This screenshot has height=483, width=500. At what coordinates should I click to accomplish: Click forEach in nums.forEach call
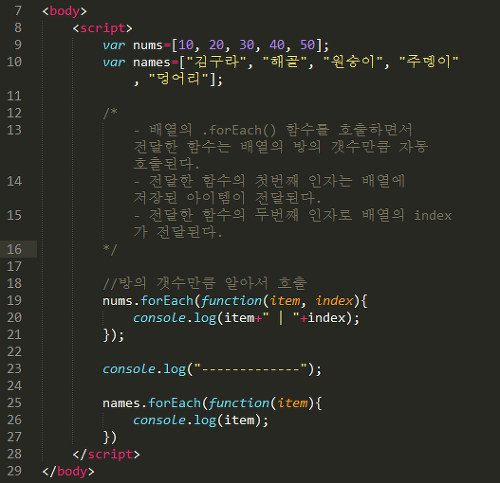[x=167, y=300]
